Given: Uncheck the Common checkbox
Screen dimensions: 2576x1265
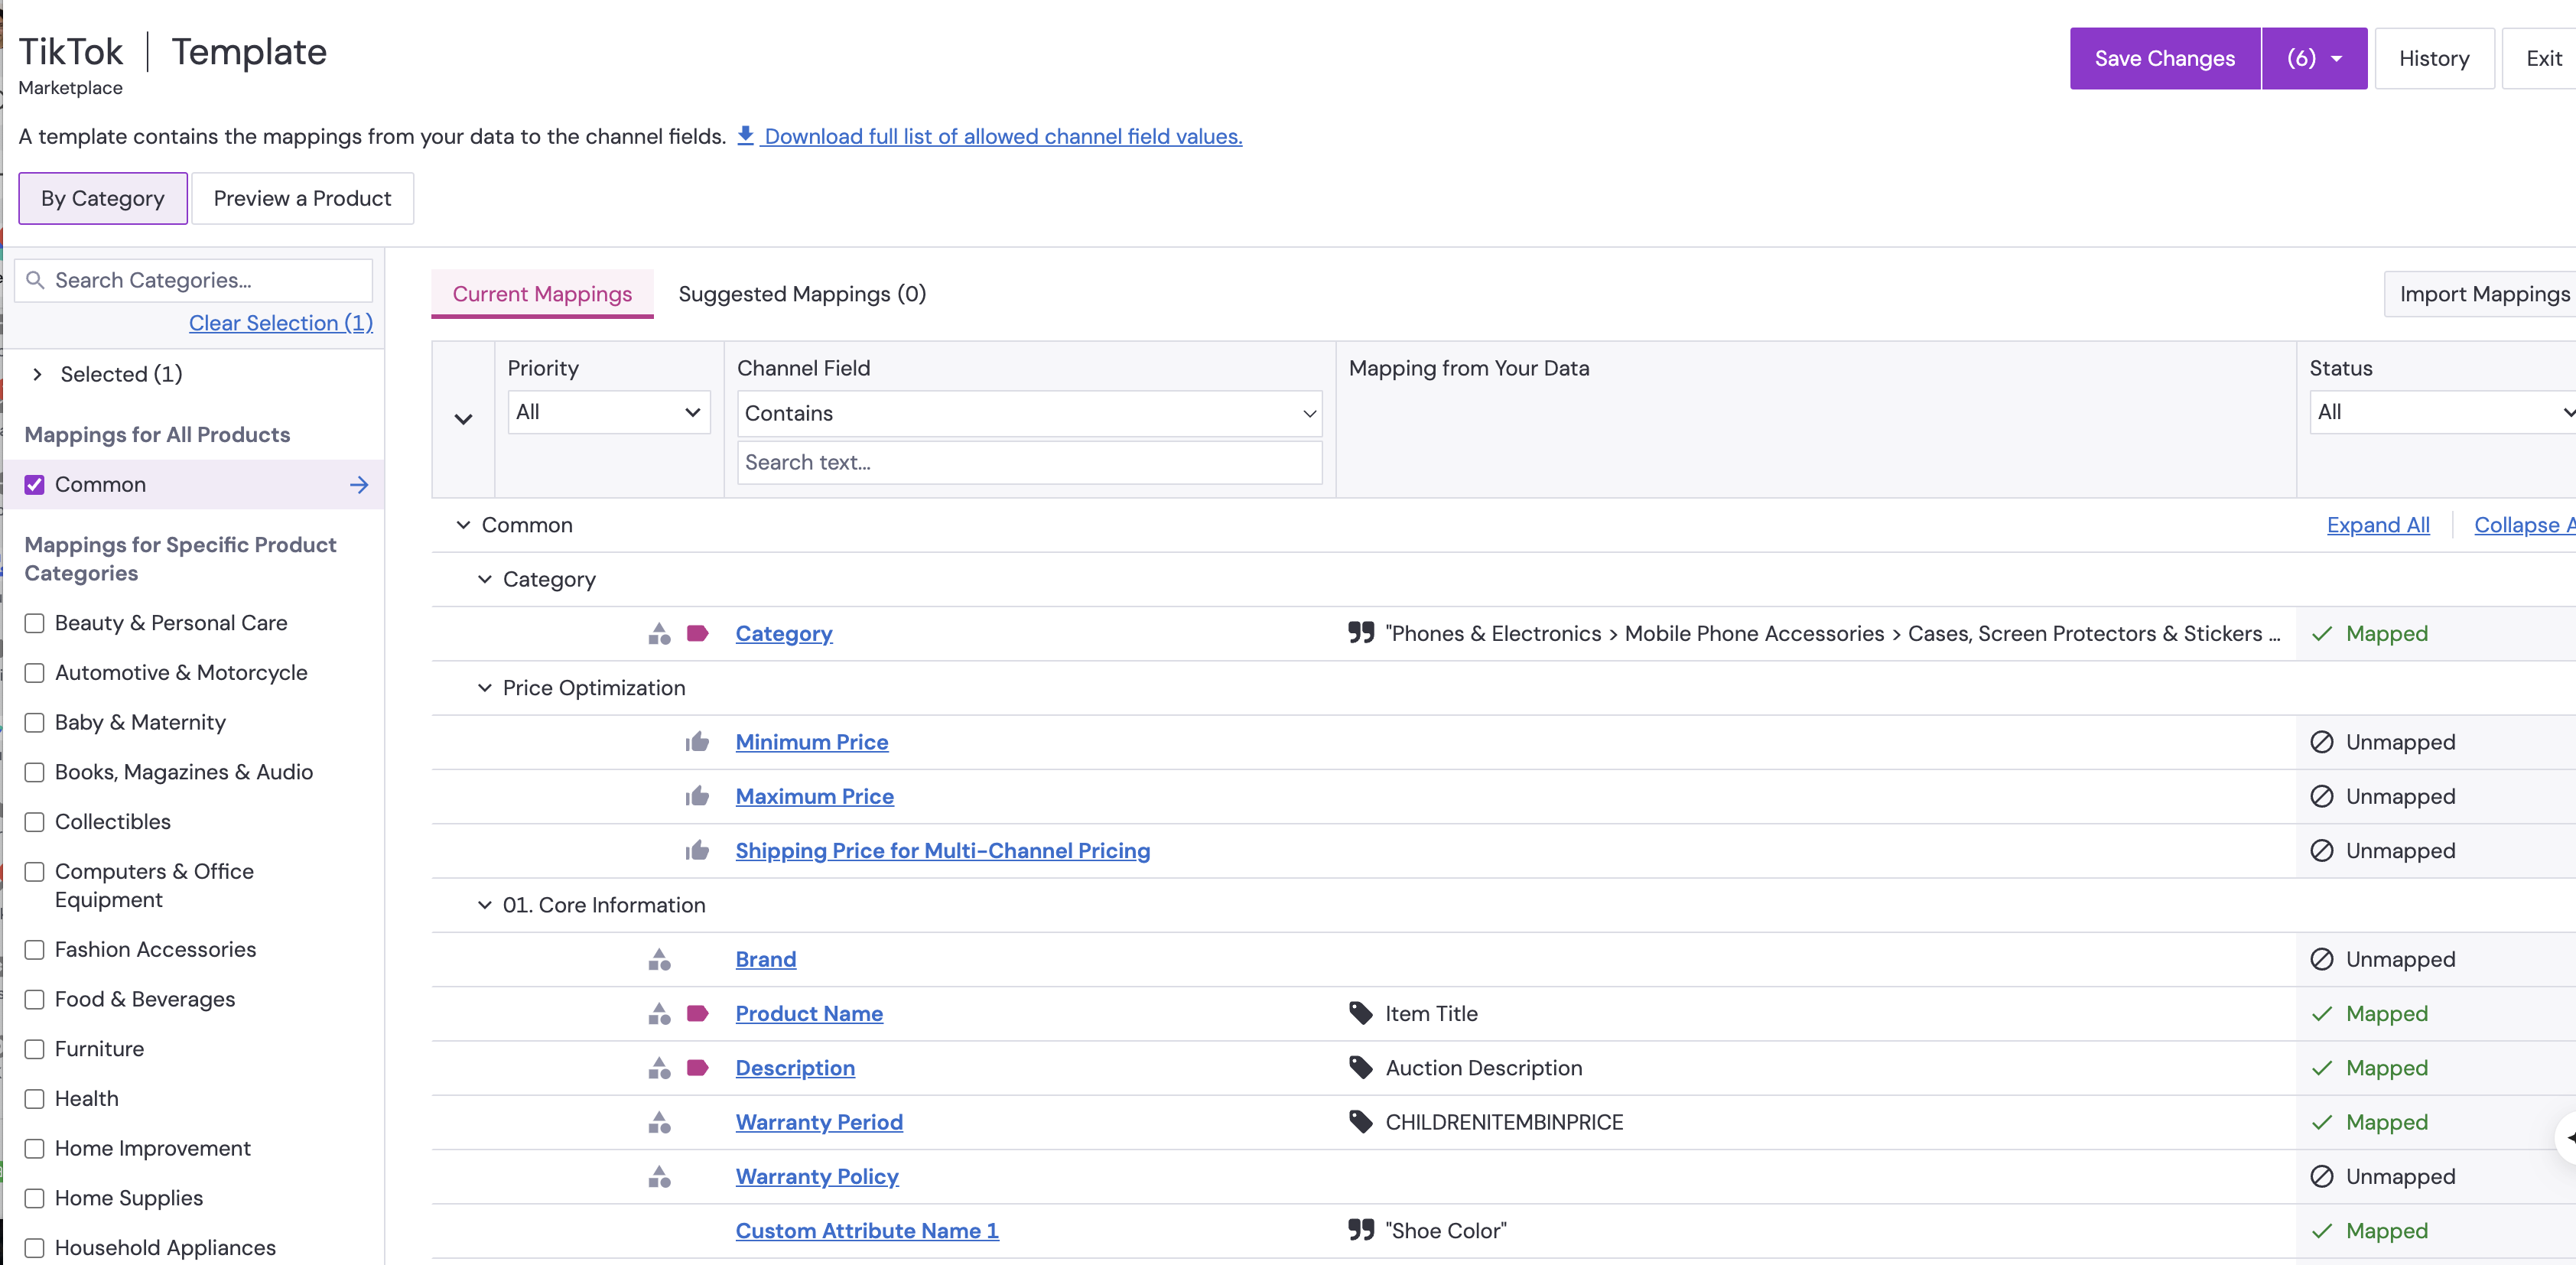Looking at the screenshot, I should coord(35,484).
